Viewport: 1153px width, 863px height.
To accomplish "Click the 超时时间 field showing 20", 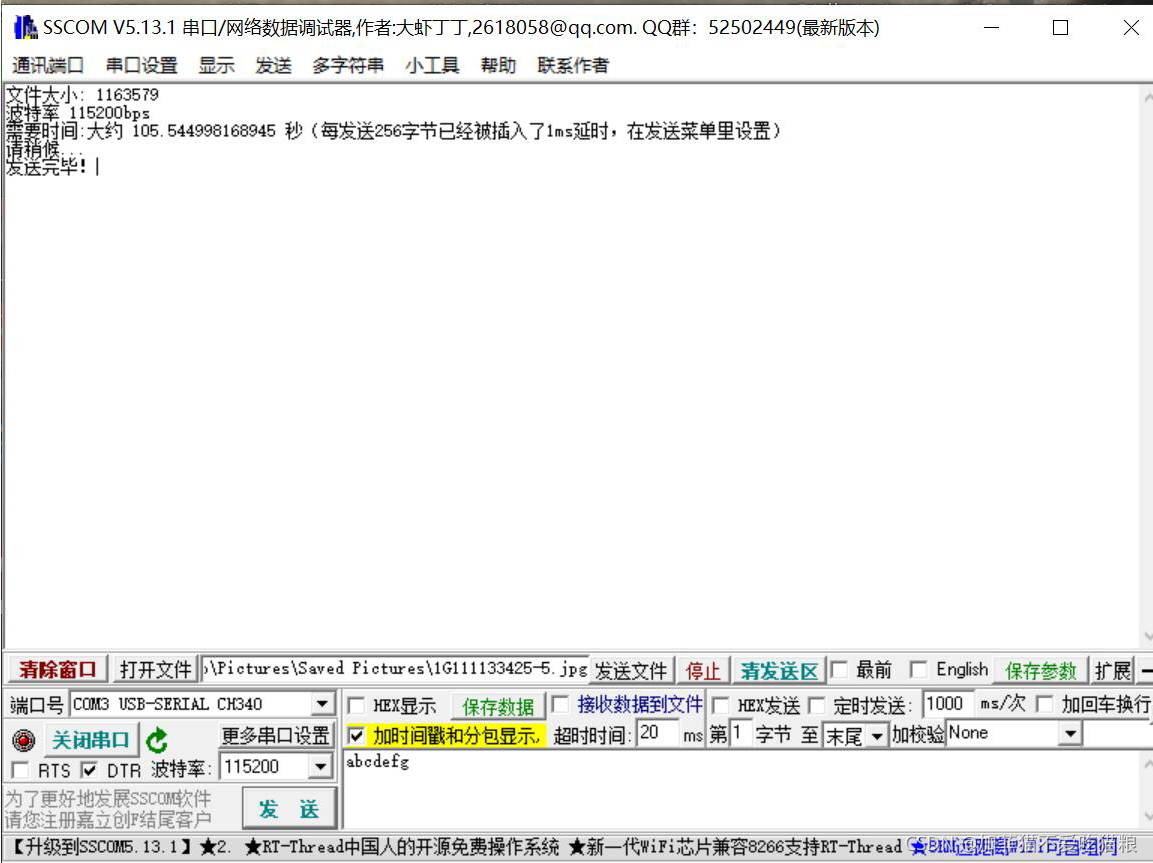I will (x=657, y=733).
